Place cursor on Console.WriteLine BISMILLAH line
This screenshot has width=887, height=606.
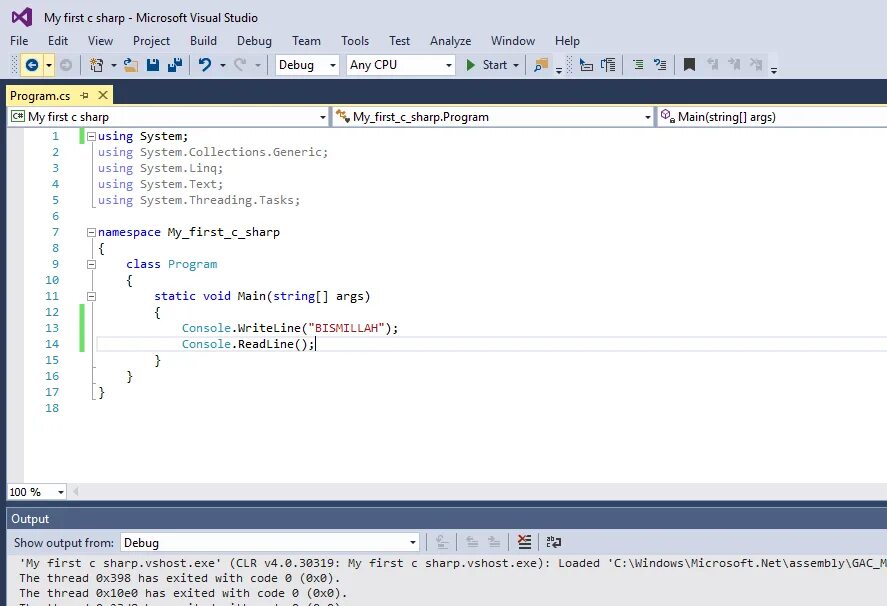tap(290, 328)
